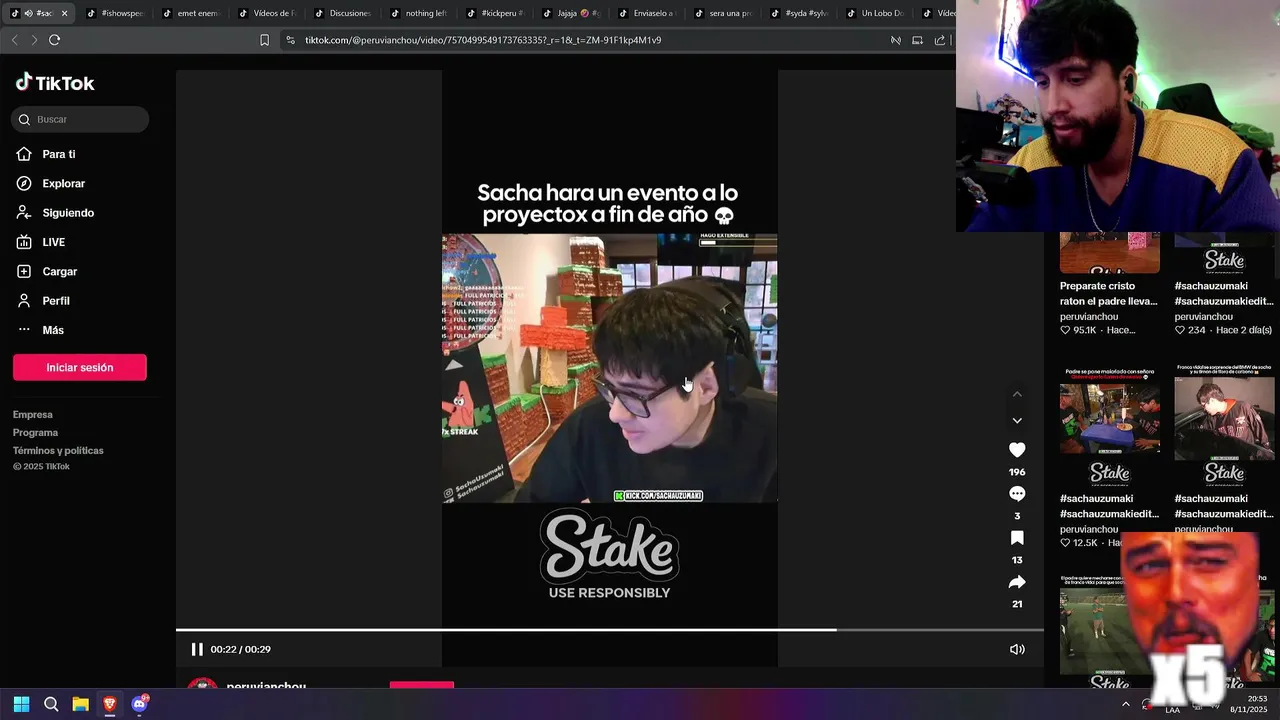Save video with the bookmark icon
The width and height of the screenshot is (1280, 720).
click(1017, 538)
